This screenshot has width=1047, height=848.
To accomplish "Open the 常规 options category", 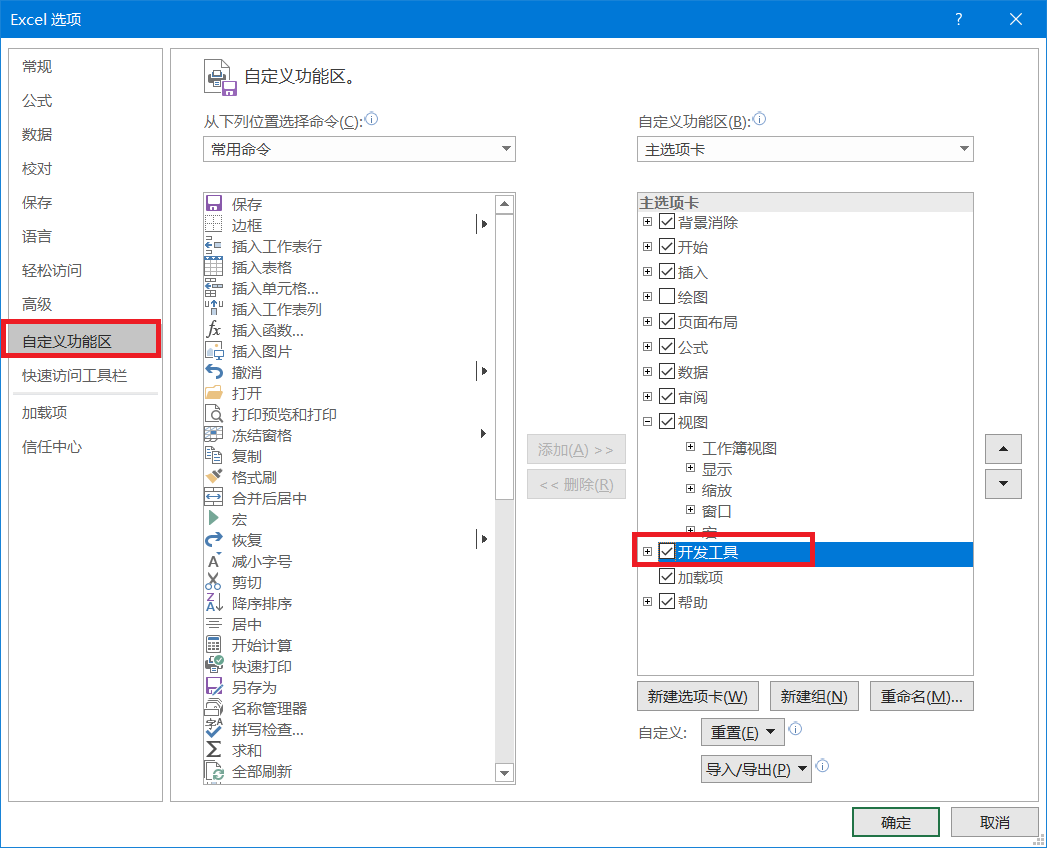I will pos(85,67).
